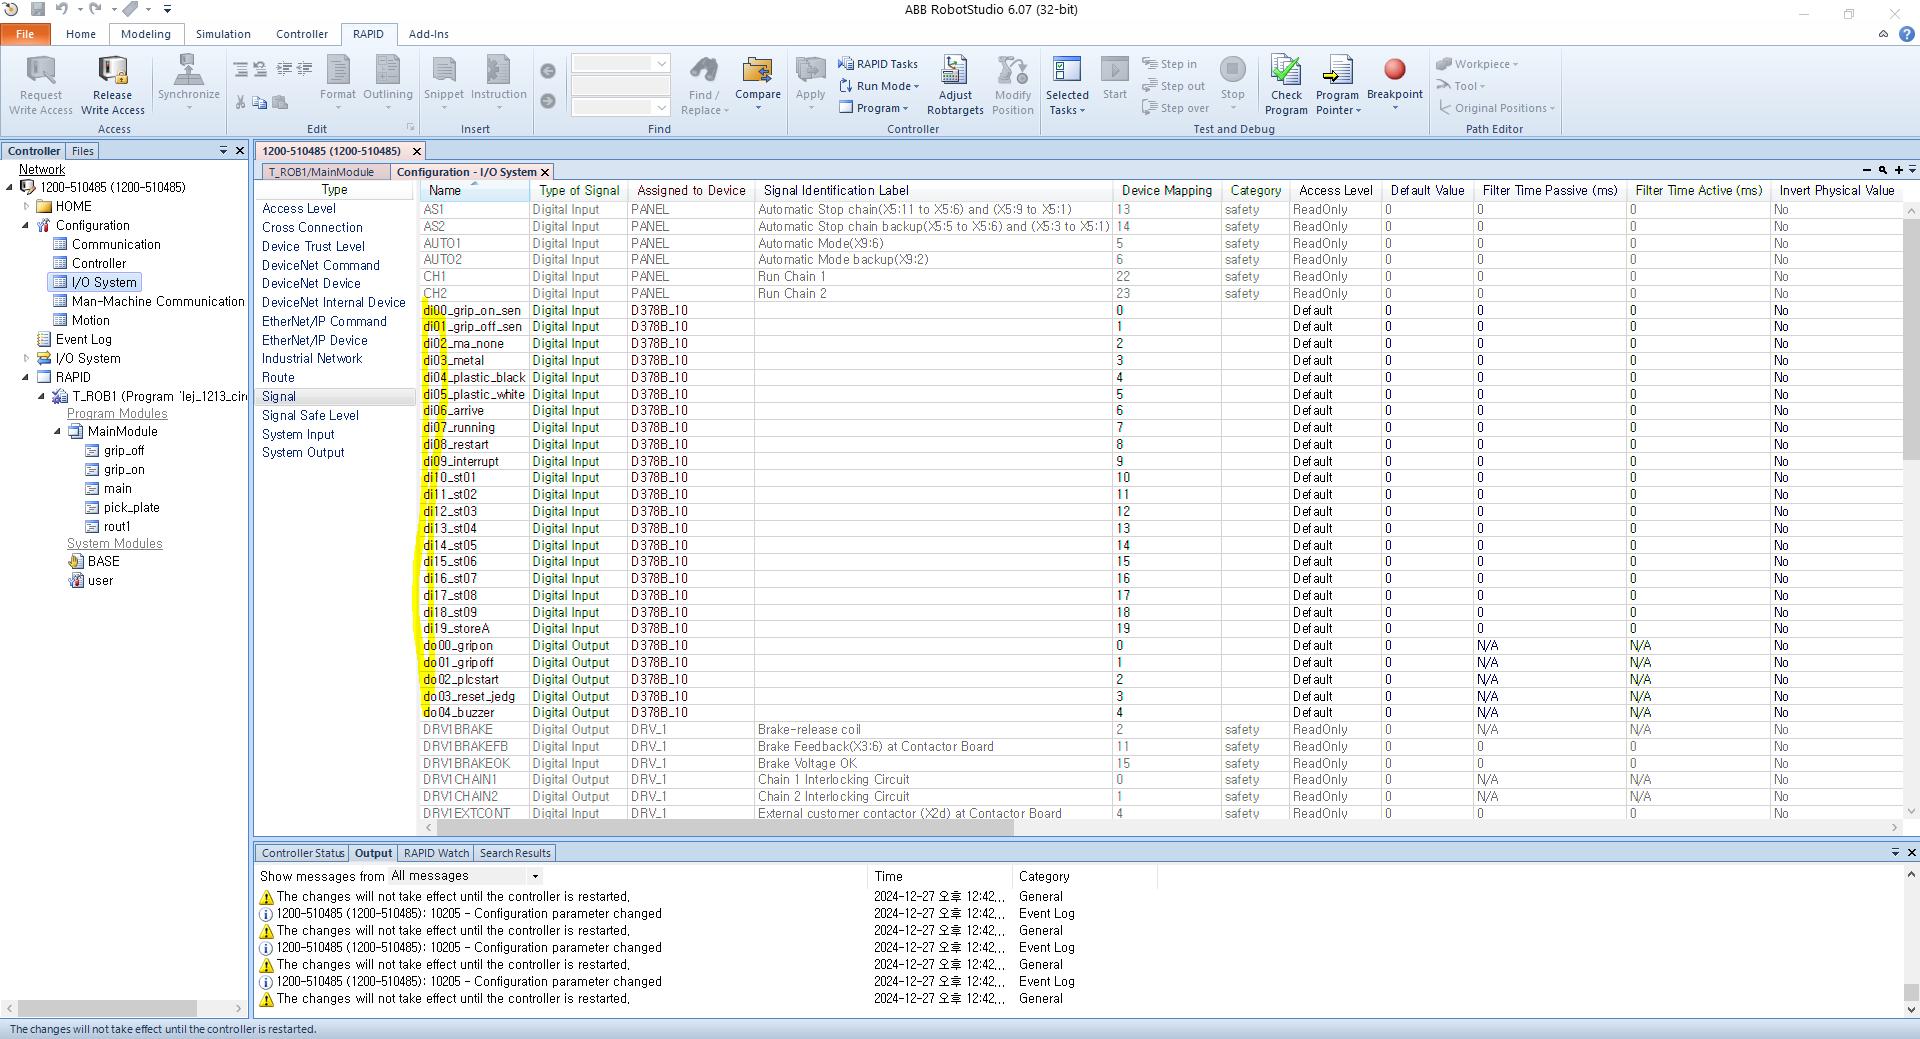Open Find / Replace
The width and height of the screenshot is (1920, 1039).
click(x=704, y=86)
